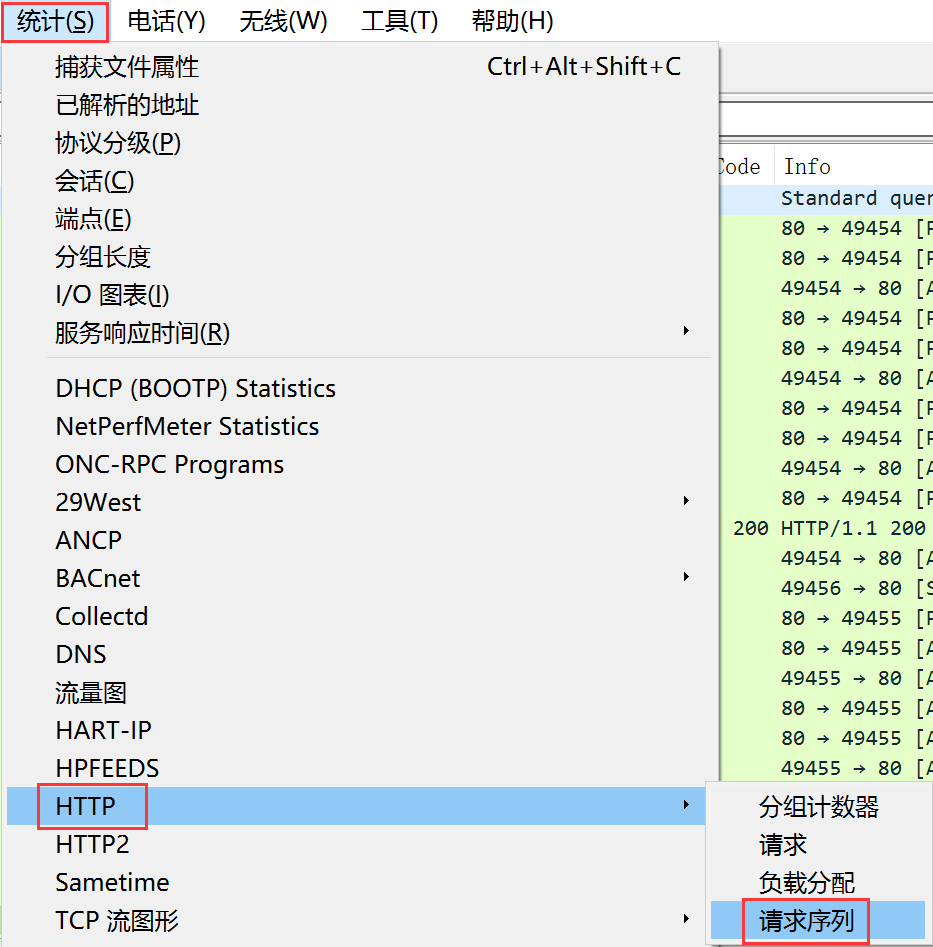
Task: Open the 电话(Y) menu
Action: pos(166,21)
